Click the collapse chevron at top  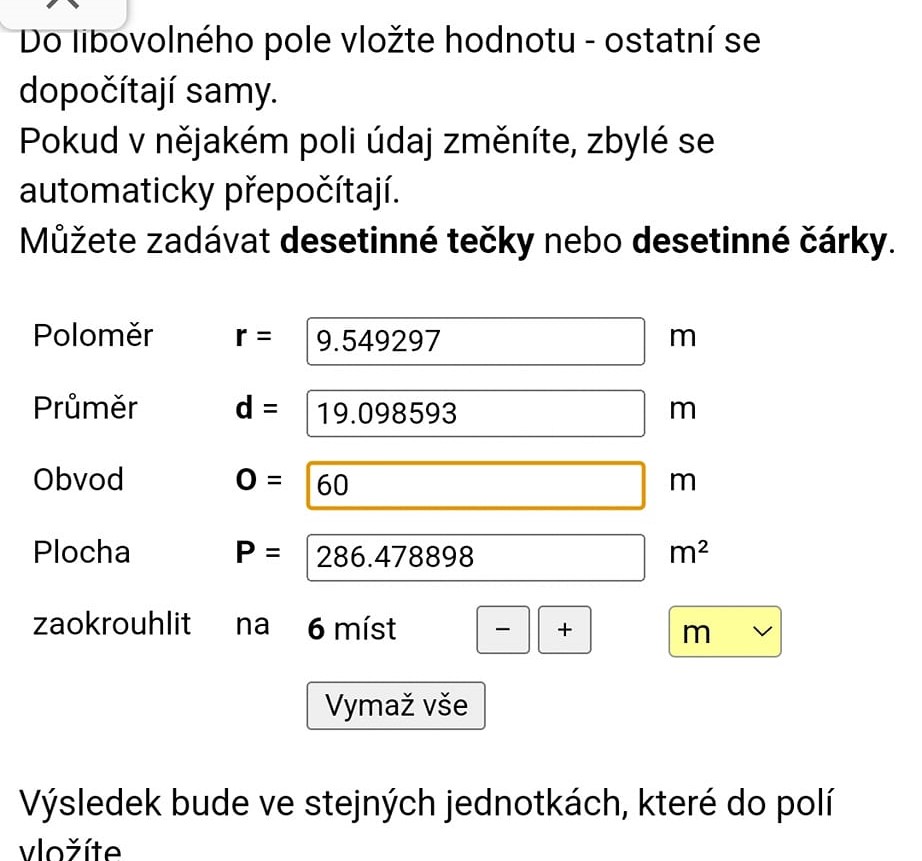coord(63,5)
